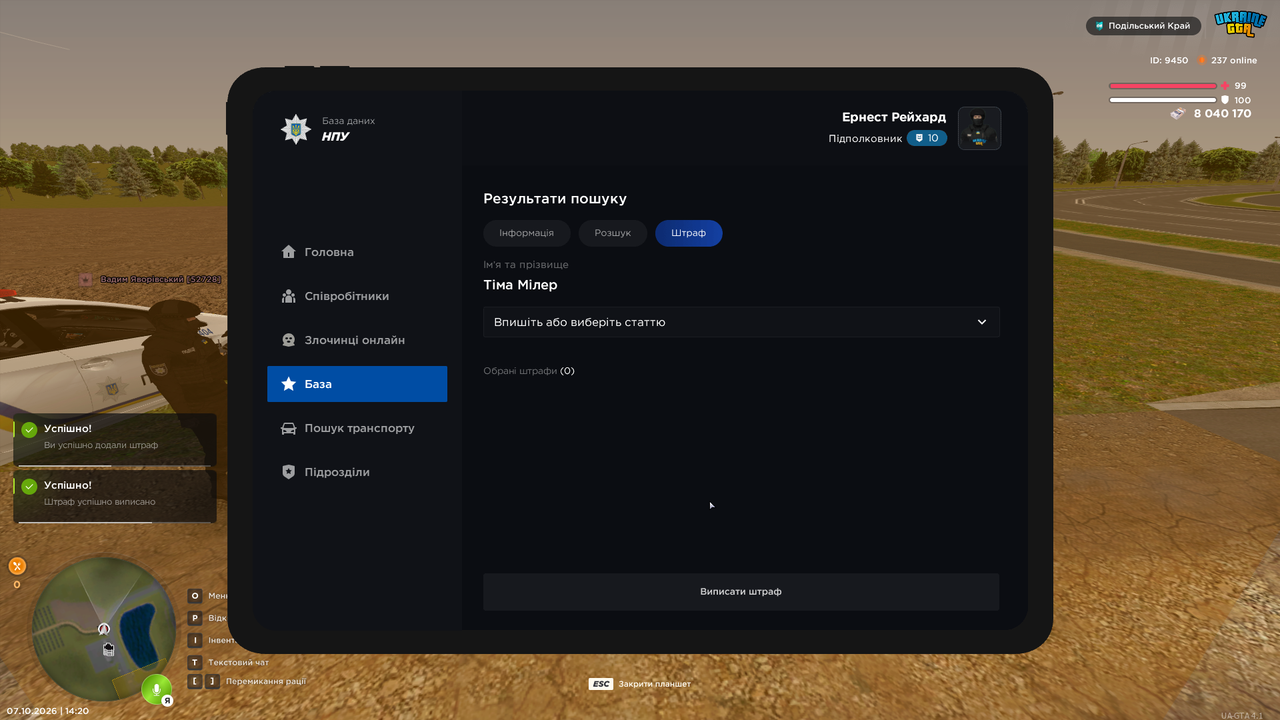Click the 'Обрані штрафи (0)' label

pyautogui.click(x=529, y=371)
